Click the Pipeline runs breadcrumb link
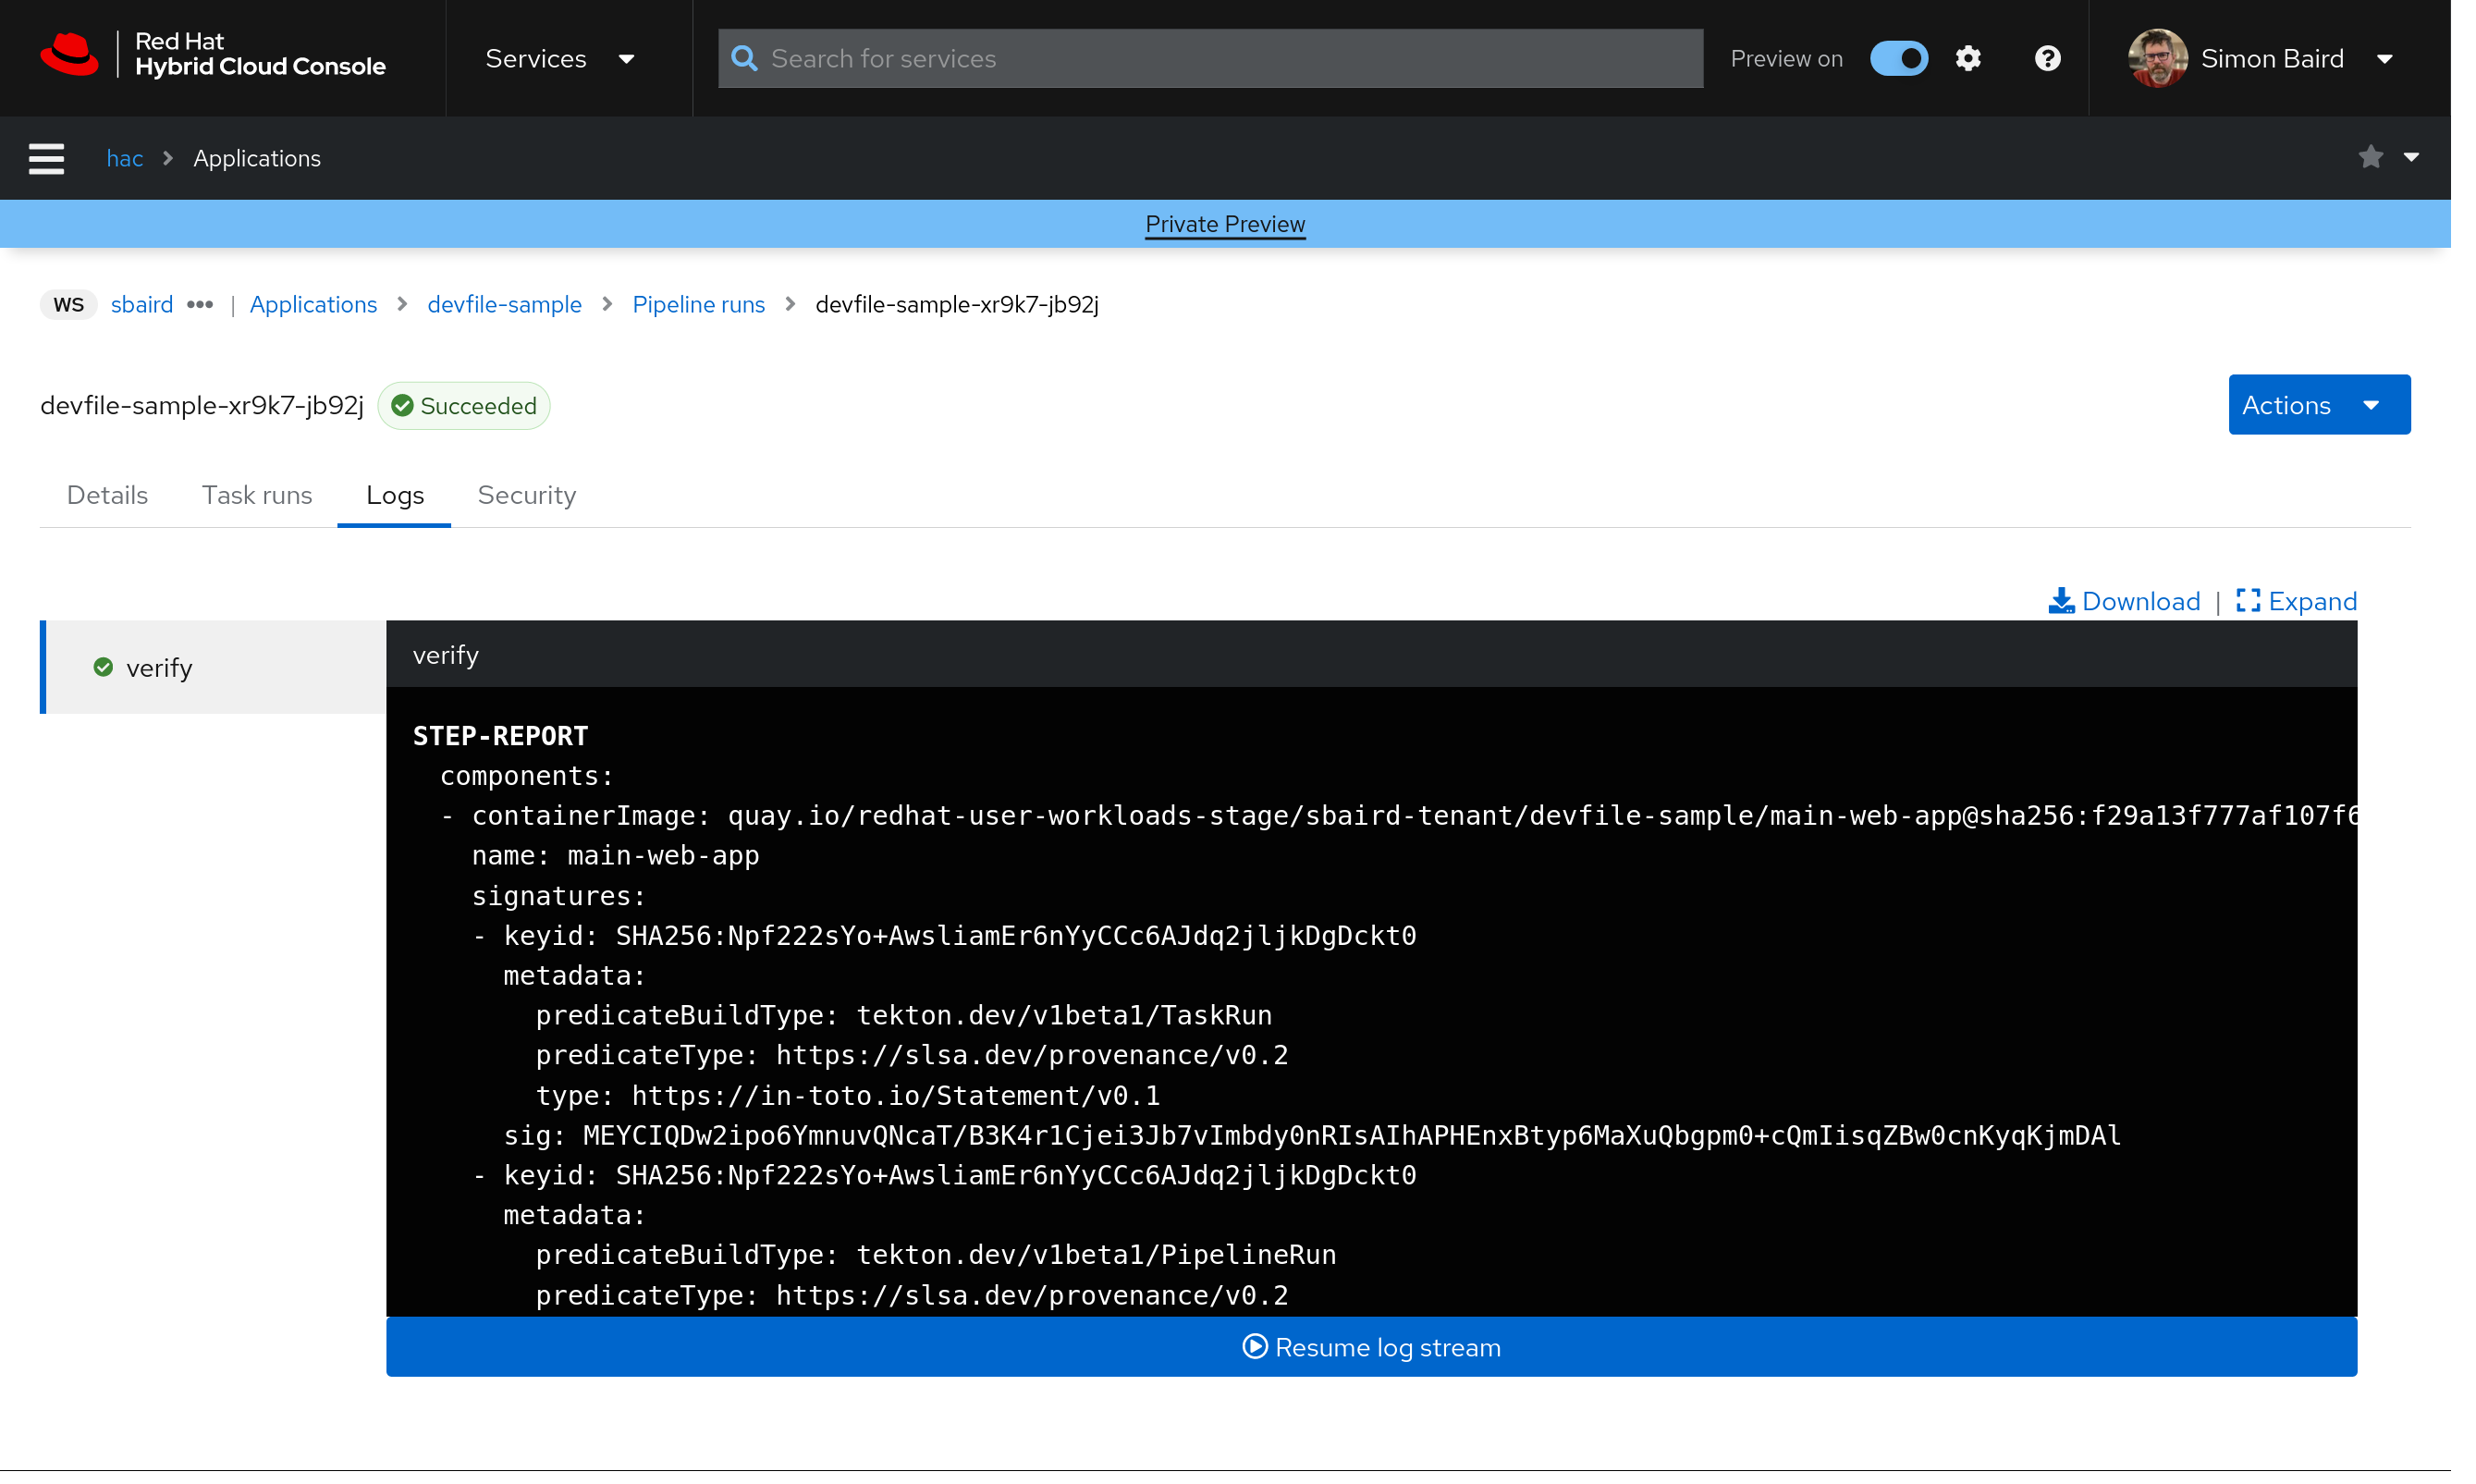 [x=699, y=304]
